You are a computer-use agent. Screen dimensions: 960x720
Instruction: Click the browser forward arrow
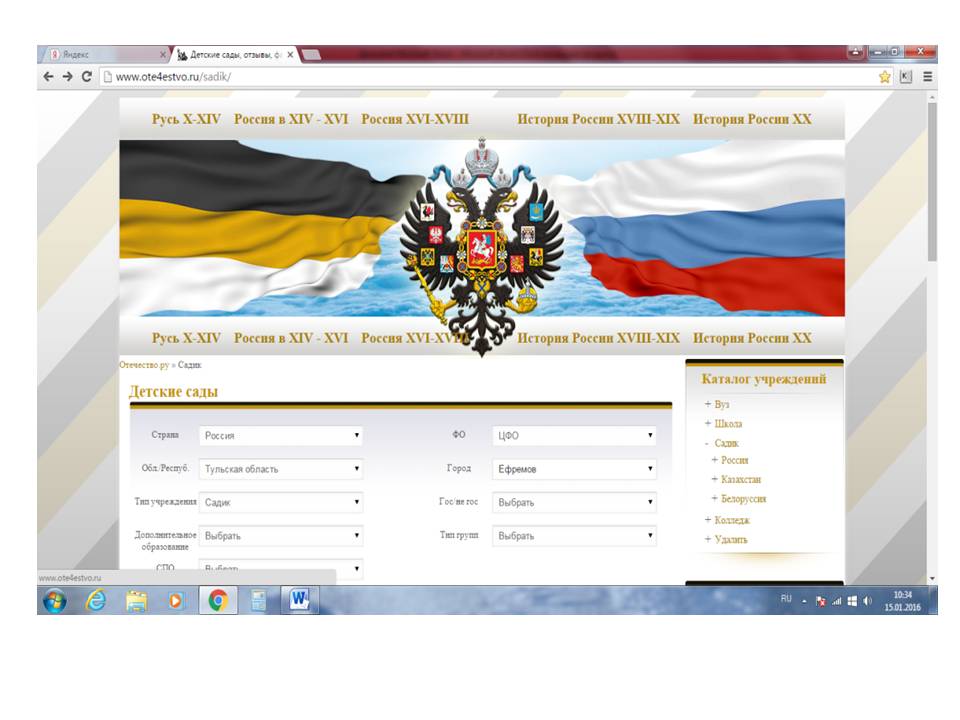(x=67, y=77)
